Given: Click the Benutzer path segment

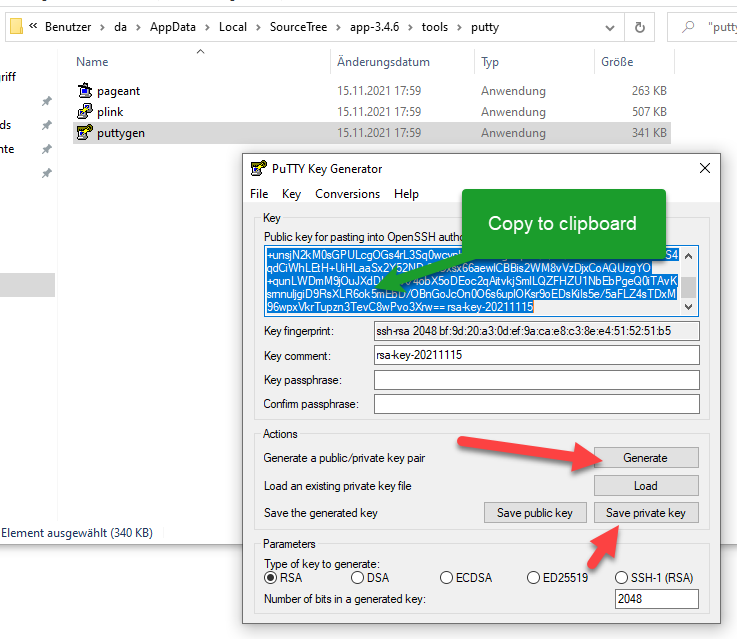Looking at the screenshot, I should pos(68,27).
